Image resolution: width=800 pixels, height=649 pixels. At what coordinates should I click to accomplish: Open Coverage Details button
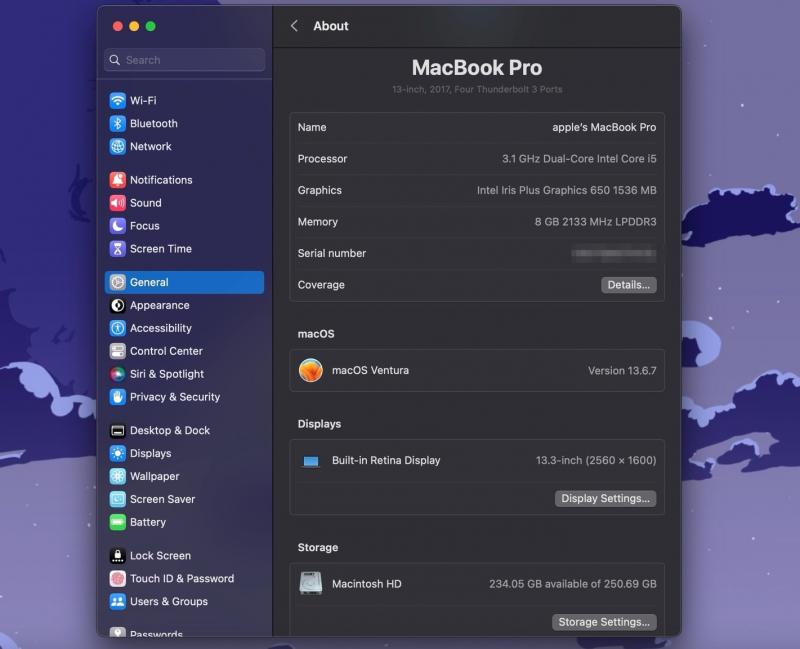pyautogui.click(x=629, y=285)
